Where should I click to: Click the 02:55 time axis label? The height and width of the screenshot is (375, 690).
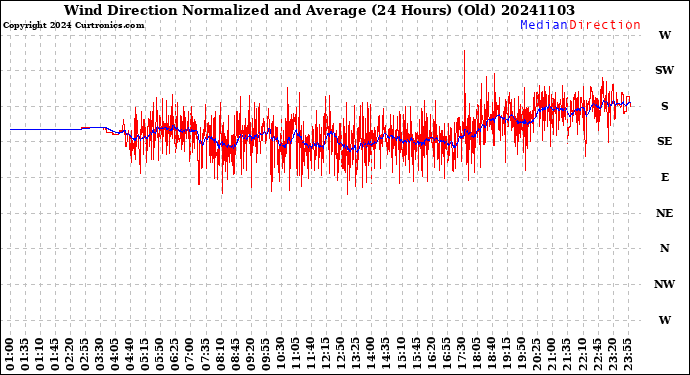coord(85,355)
